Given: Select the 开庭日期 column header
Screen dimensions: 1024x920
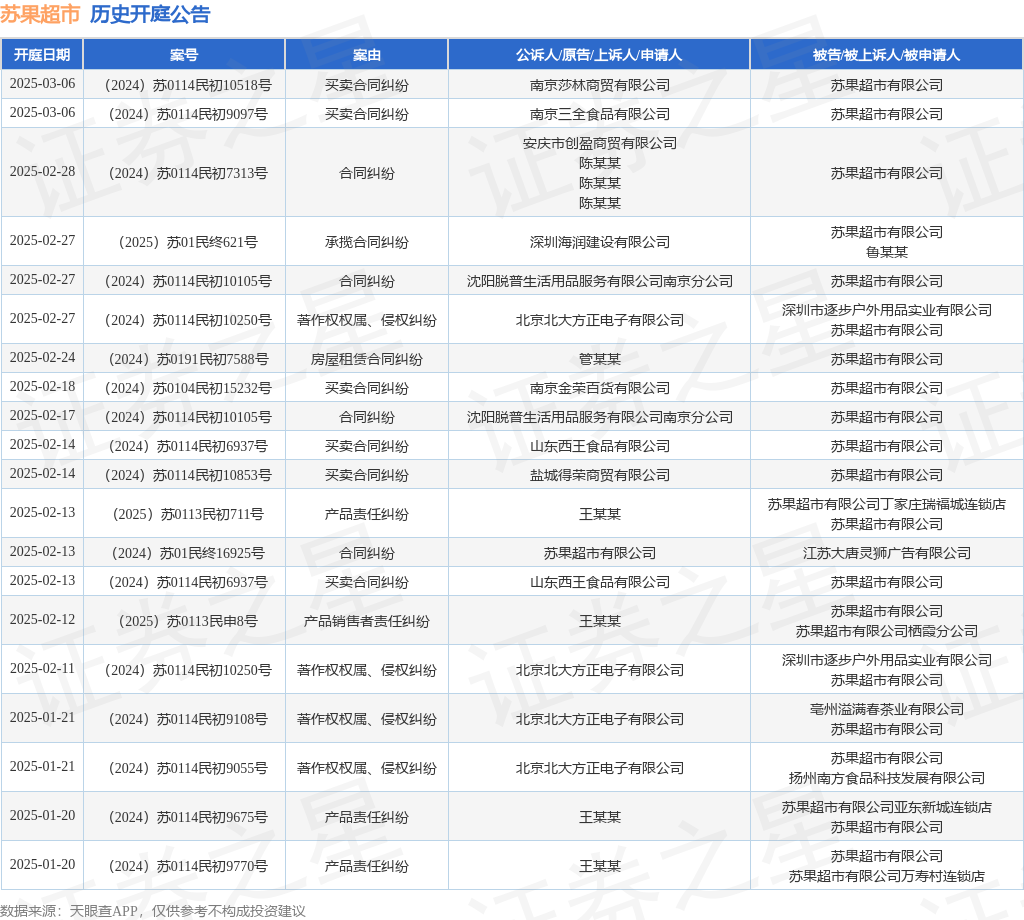Looking at the screenshot, I should [x=42, y=55].
